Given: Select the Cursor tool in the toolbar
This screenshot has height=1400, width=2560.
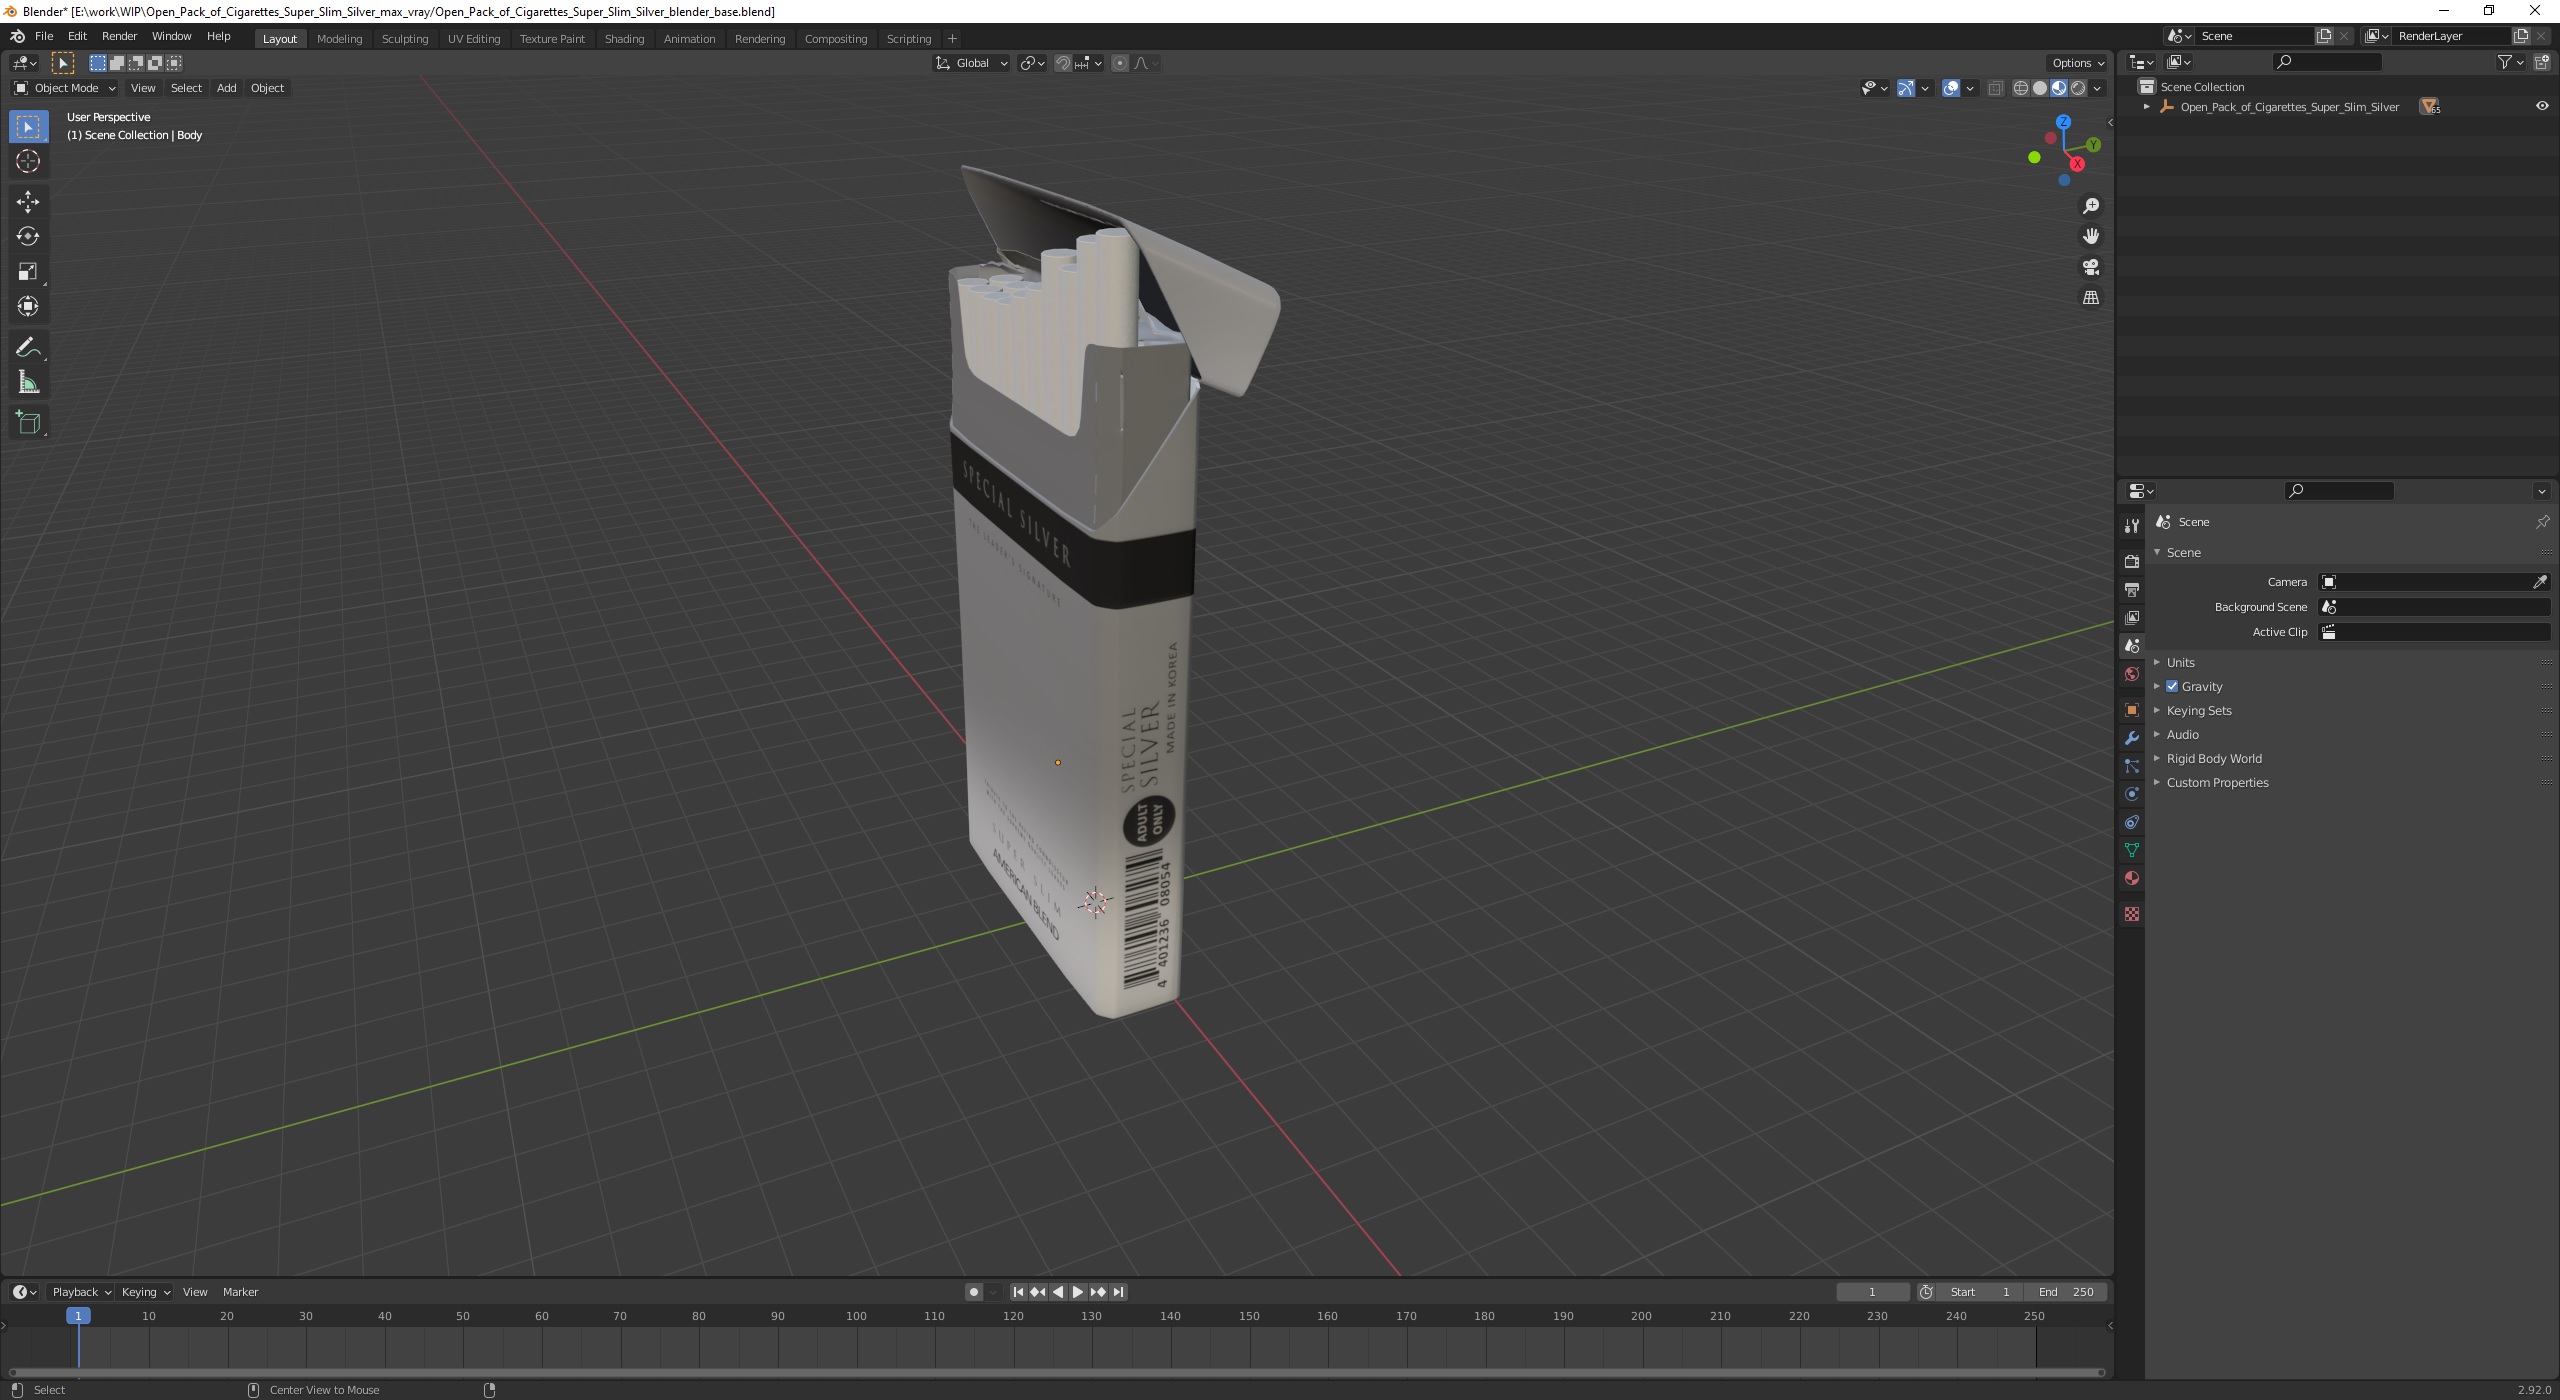Looking at the screenshot, I should 28,162.
